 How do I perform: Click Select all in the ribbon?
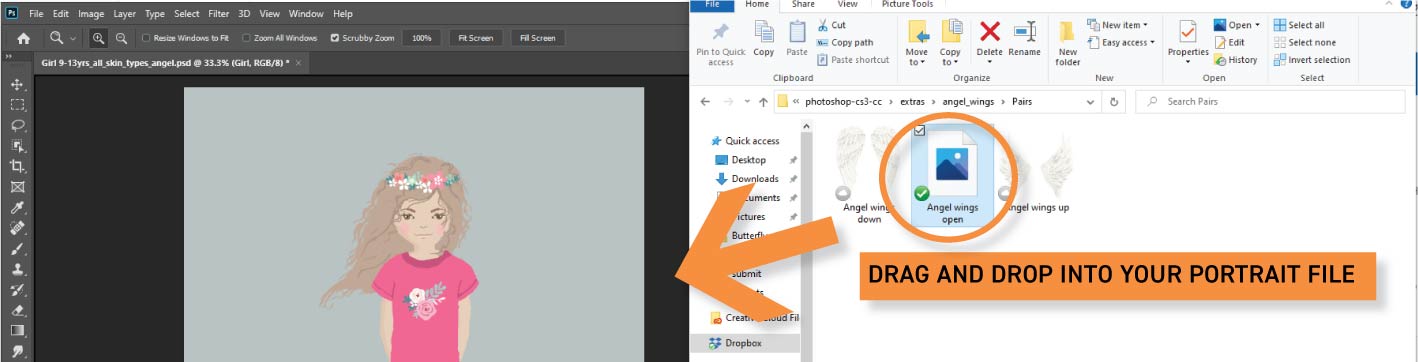1298,25
